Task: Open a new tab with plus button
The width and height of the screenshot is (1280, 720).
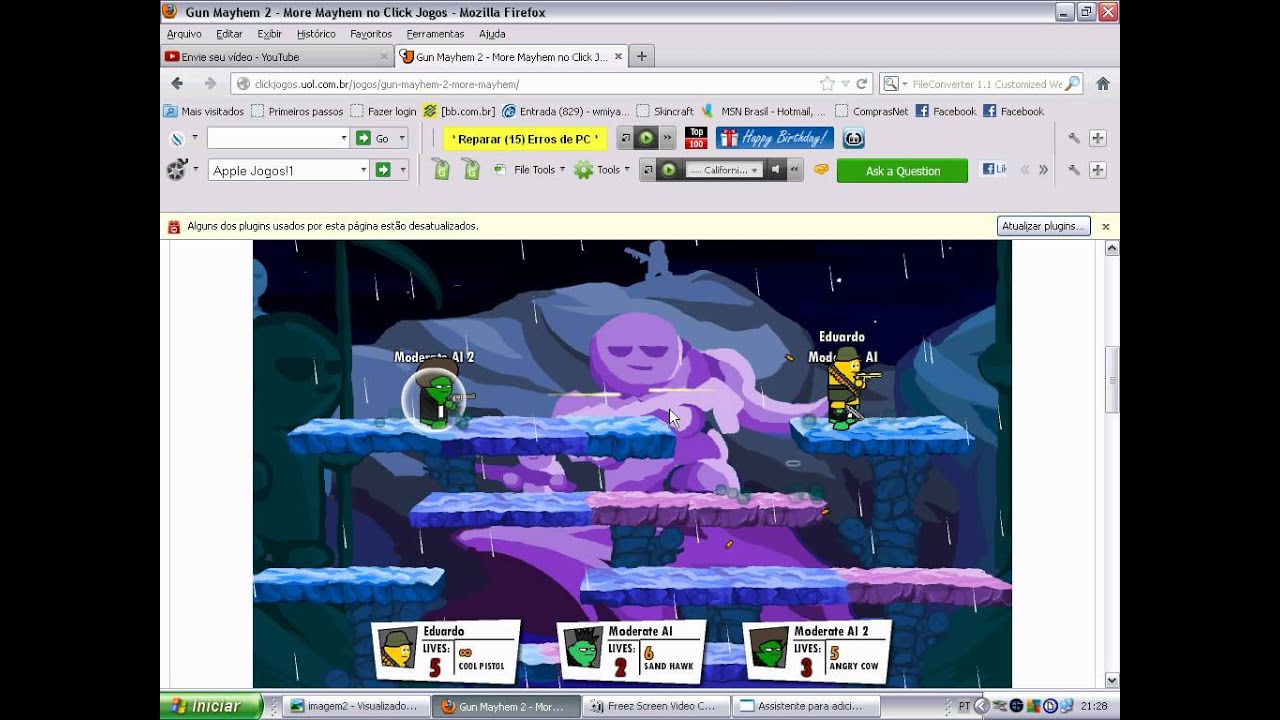Action: pos(641,57)
